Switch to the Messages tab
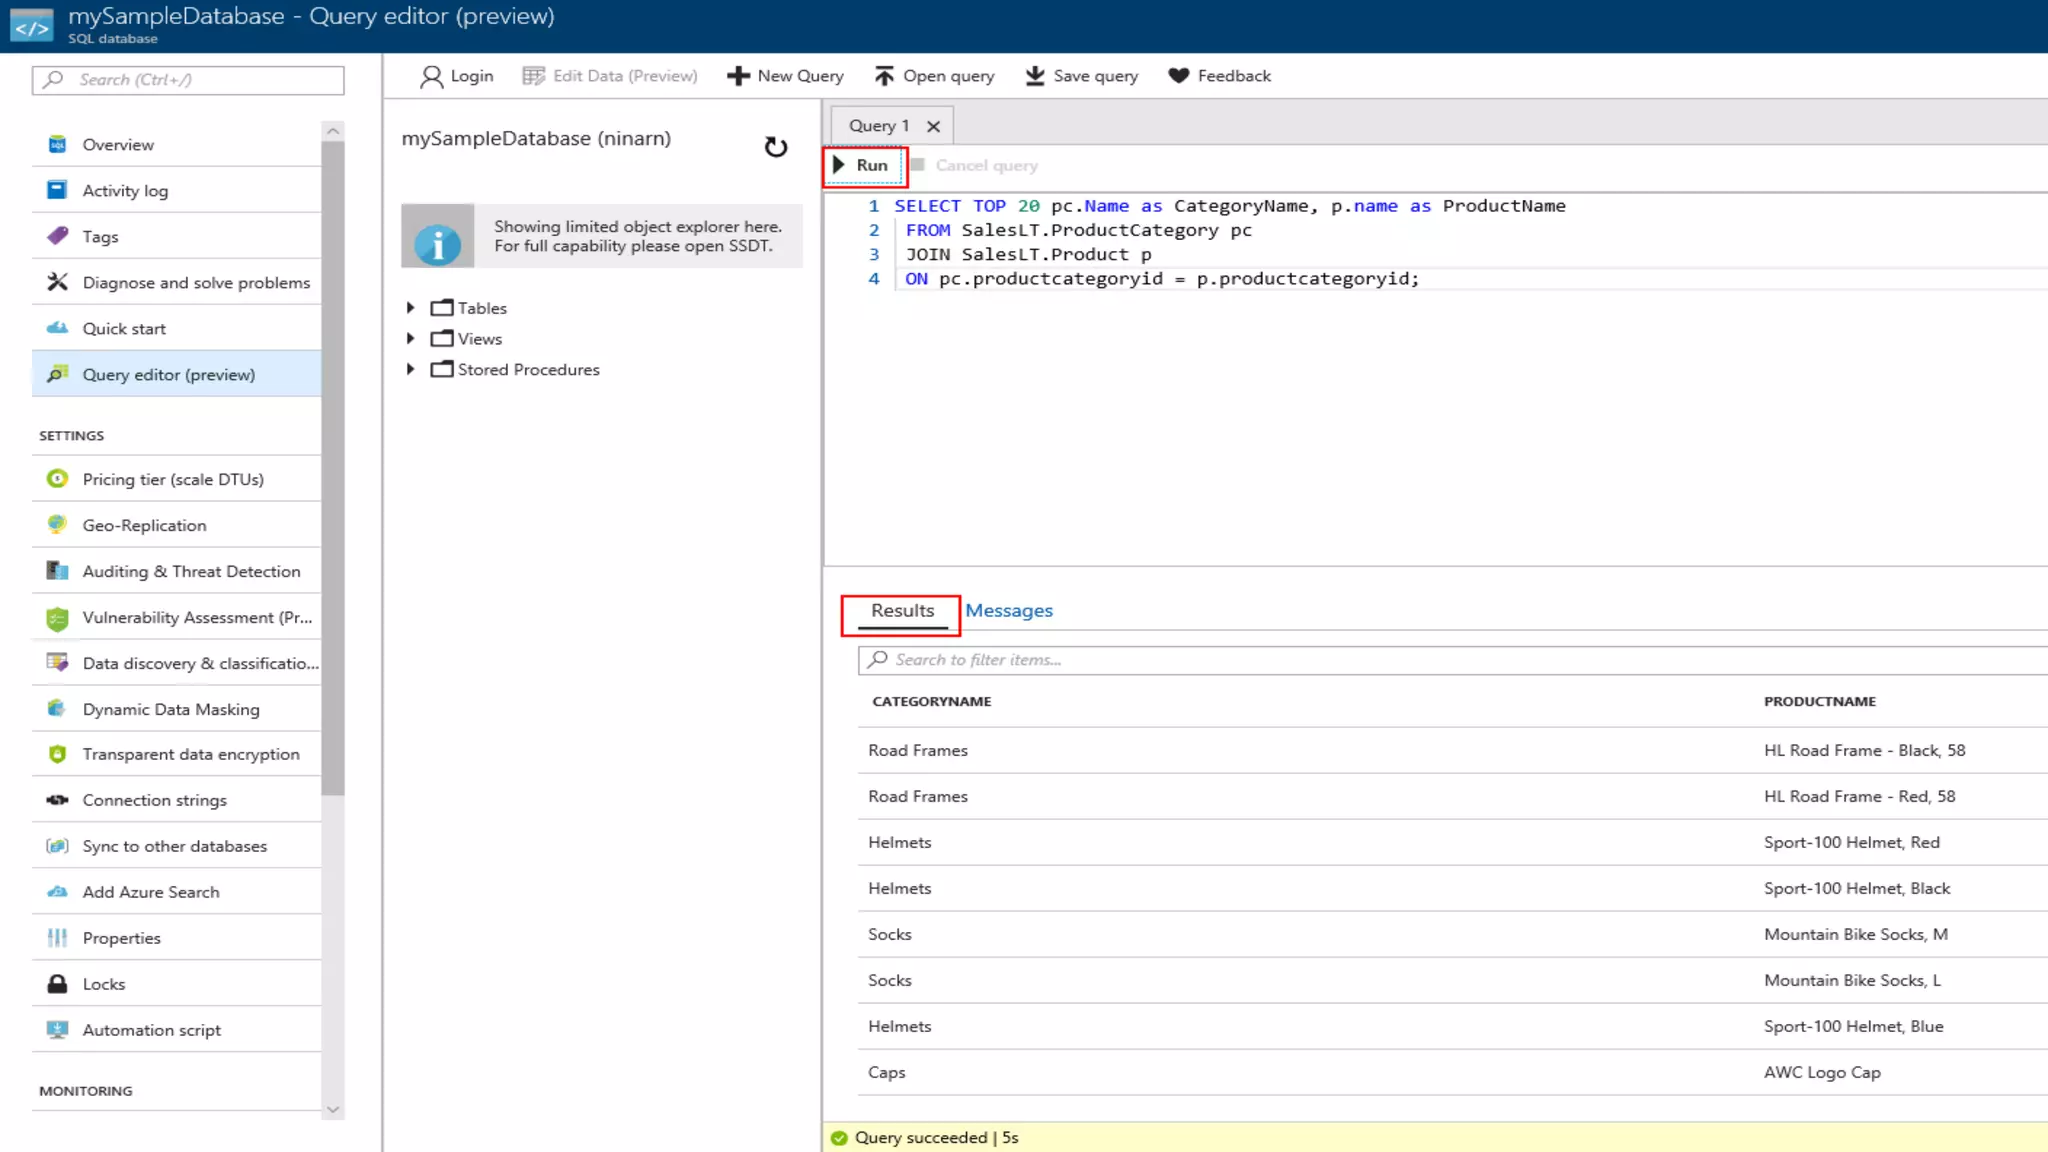2048x1152 pixels. [1009, 611]
